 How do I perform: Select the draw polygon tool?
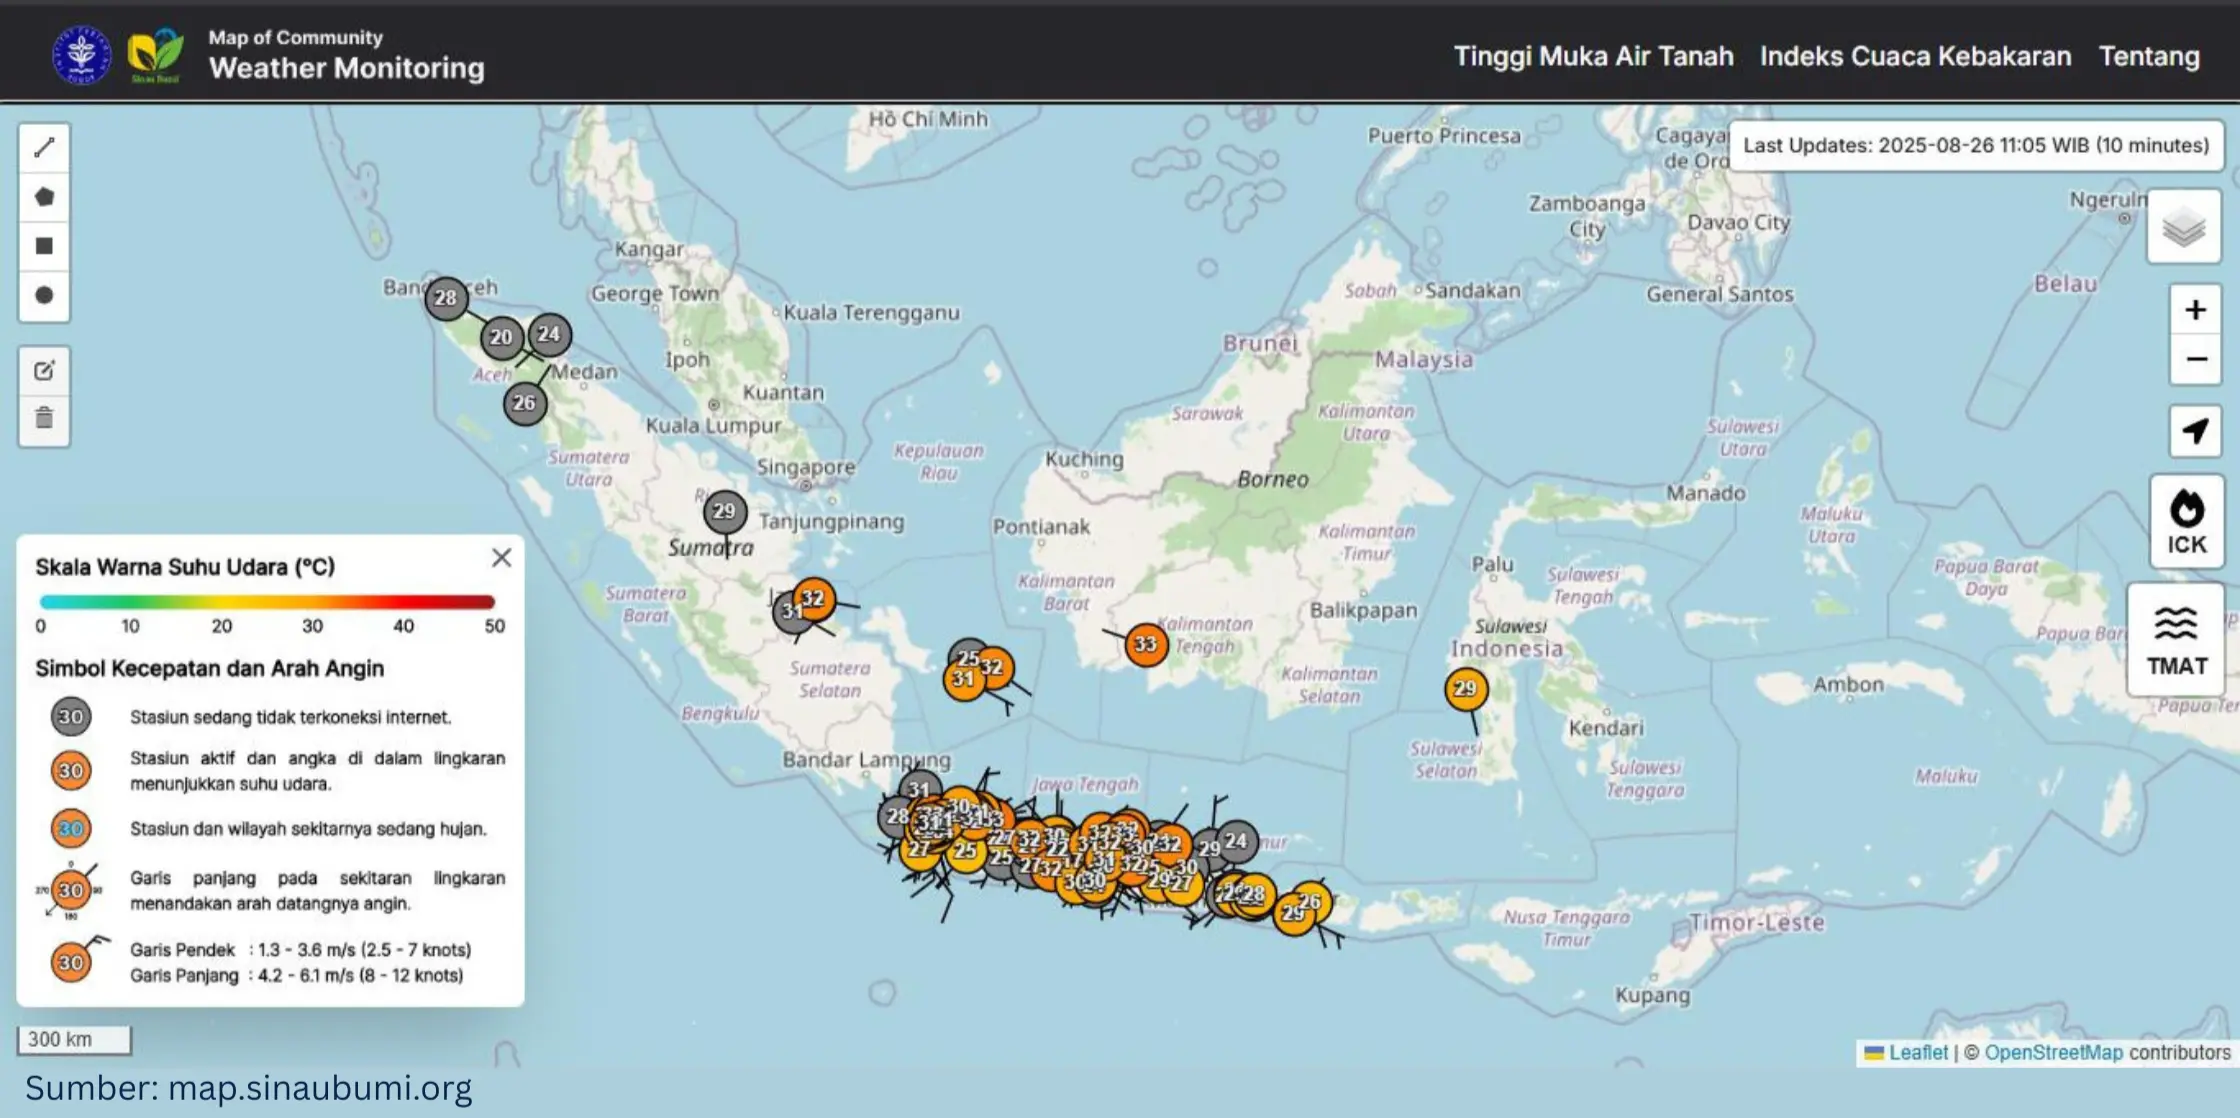[x=44, y=197]
